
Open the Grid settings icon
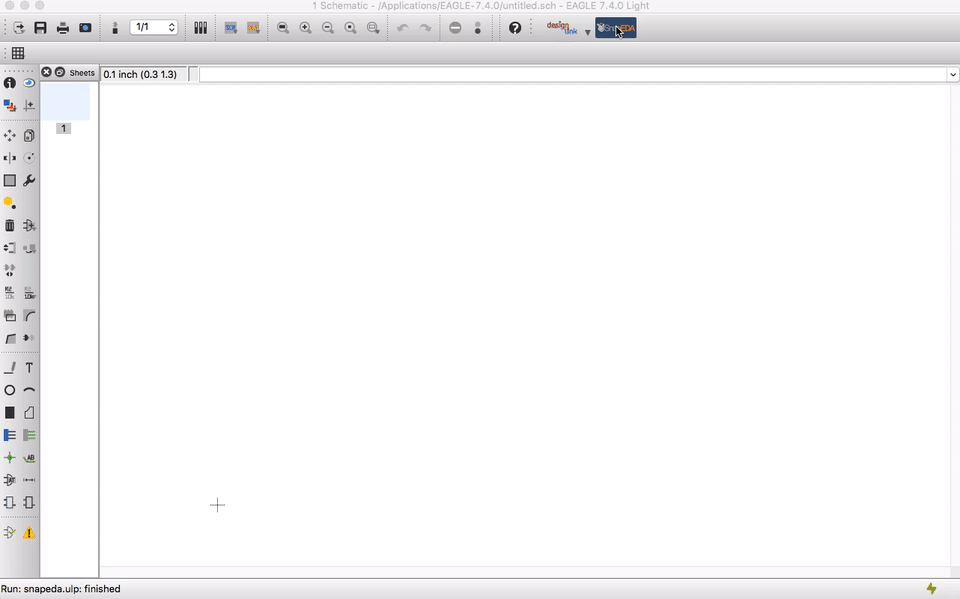coord(18,53)
